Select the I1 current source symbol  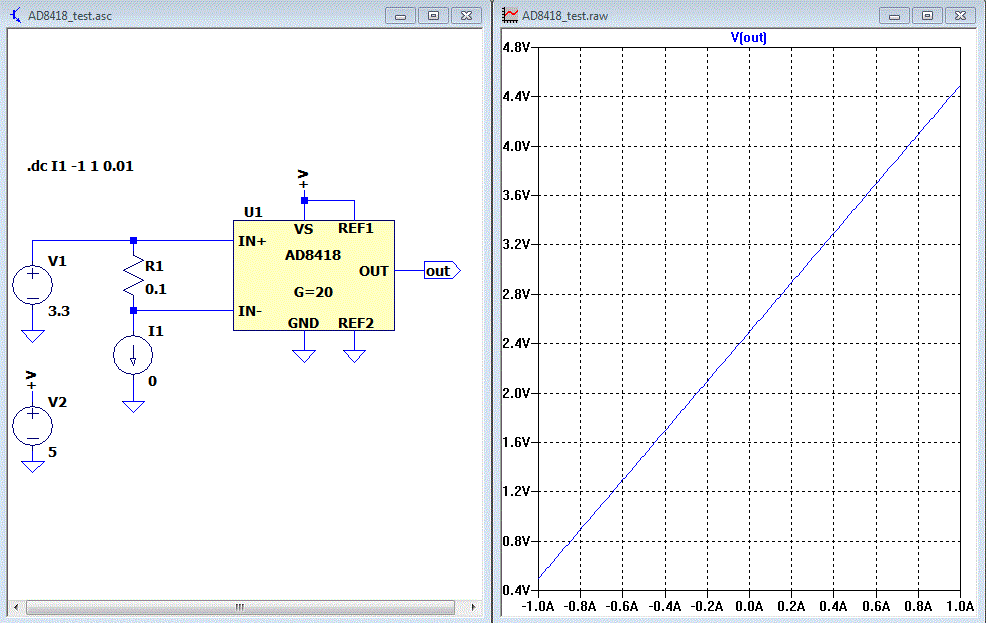coord(133,355)
